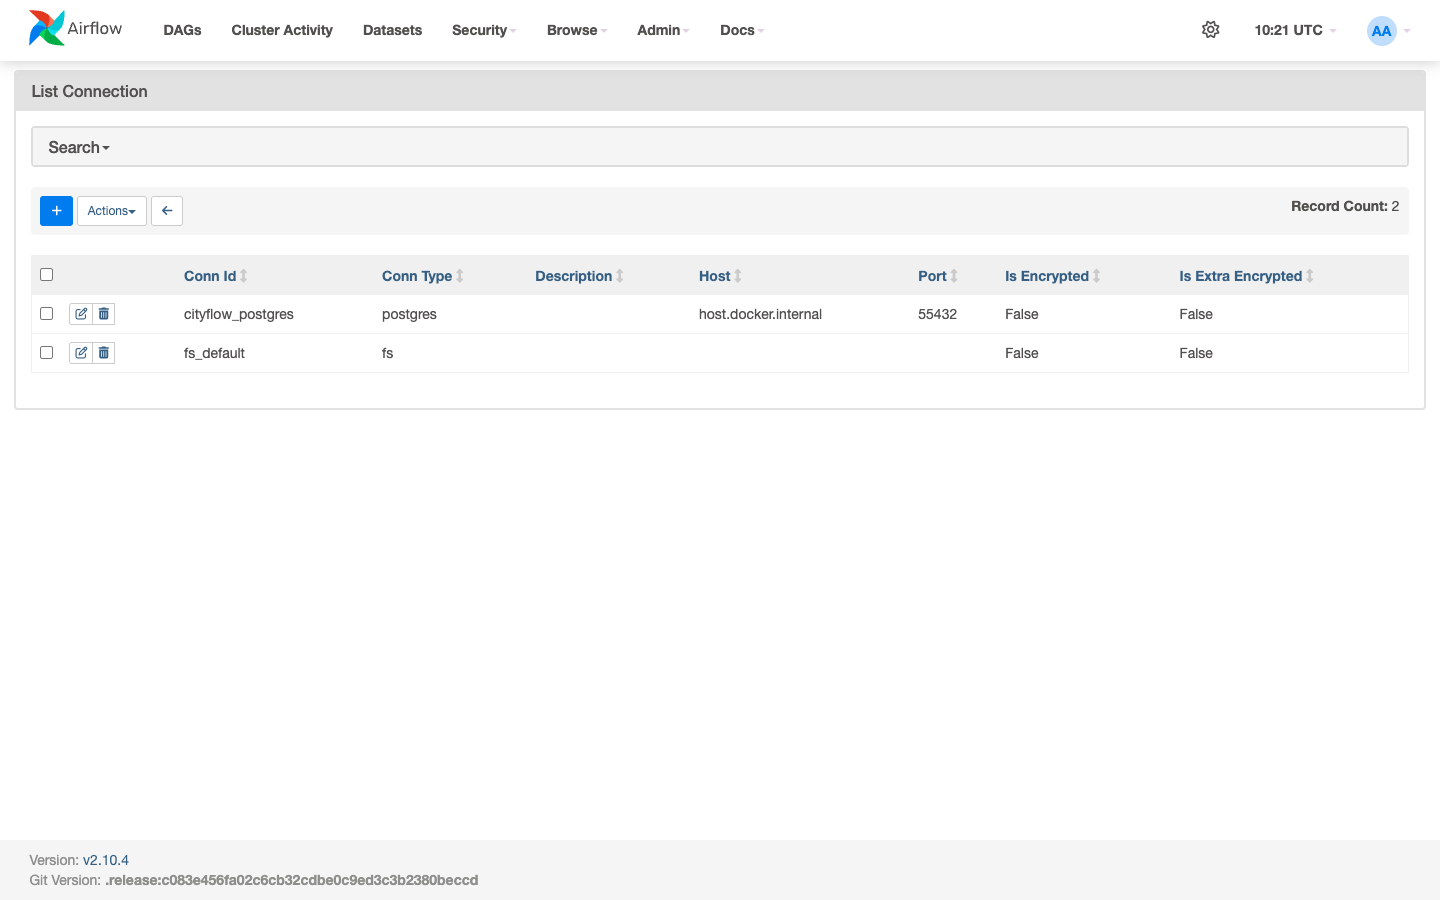1440x900 pixels.
Task: Open the settings gear icon
Action: (1210, 30)
